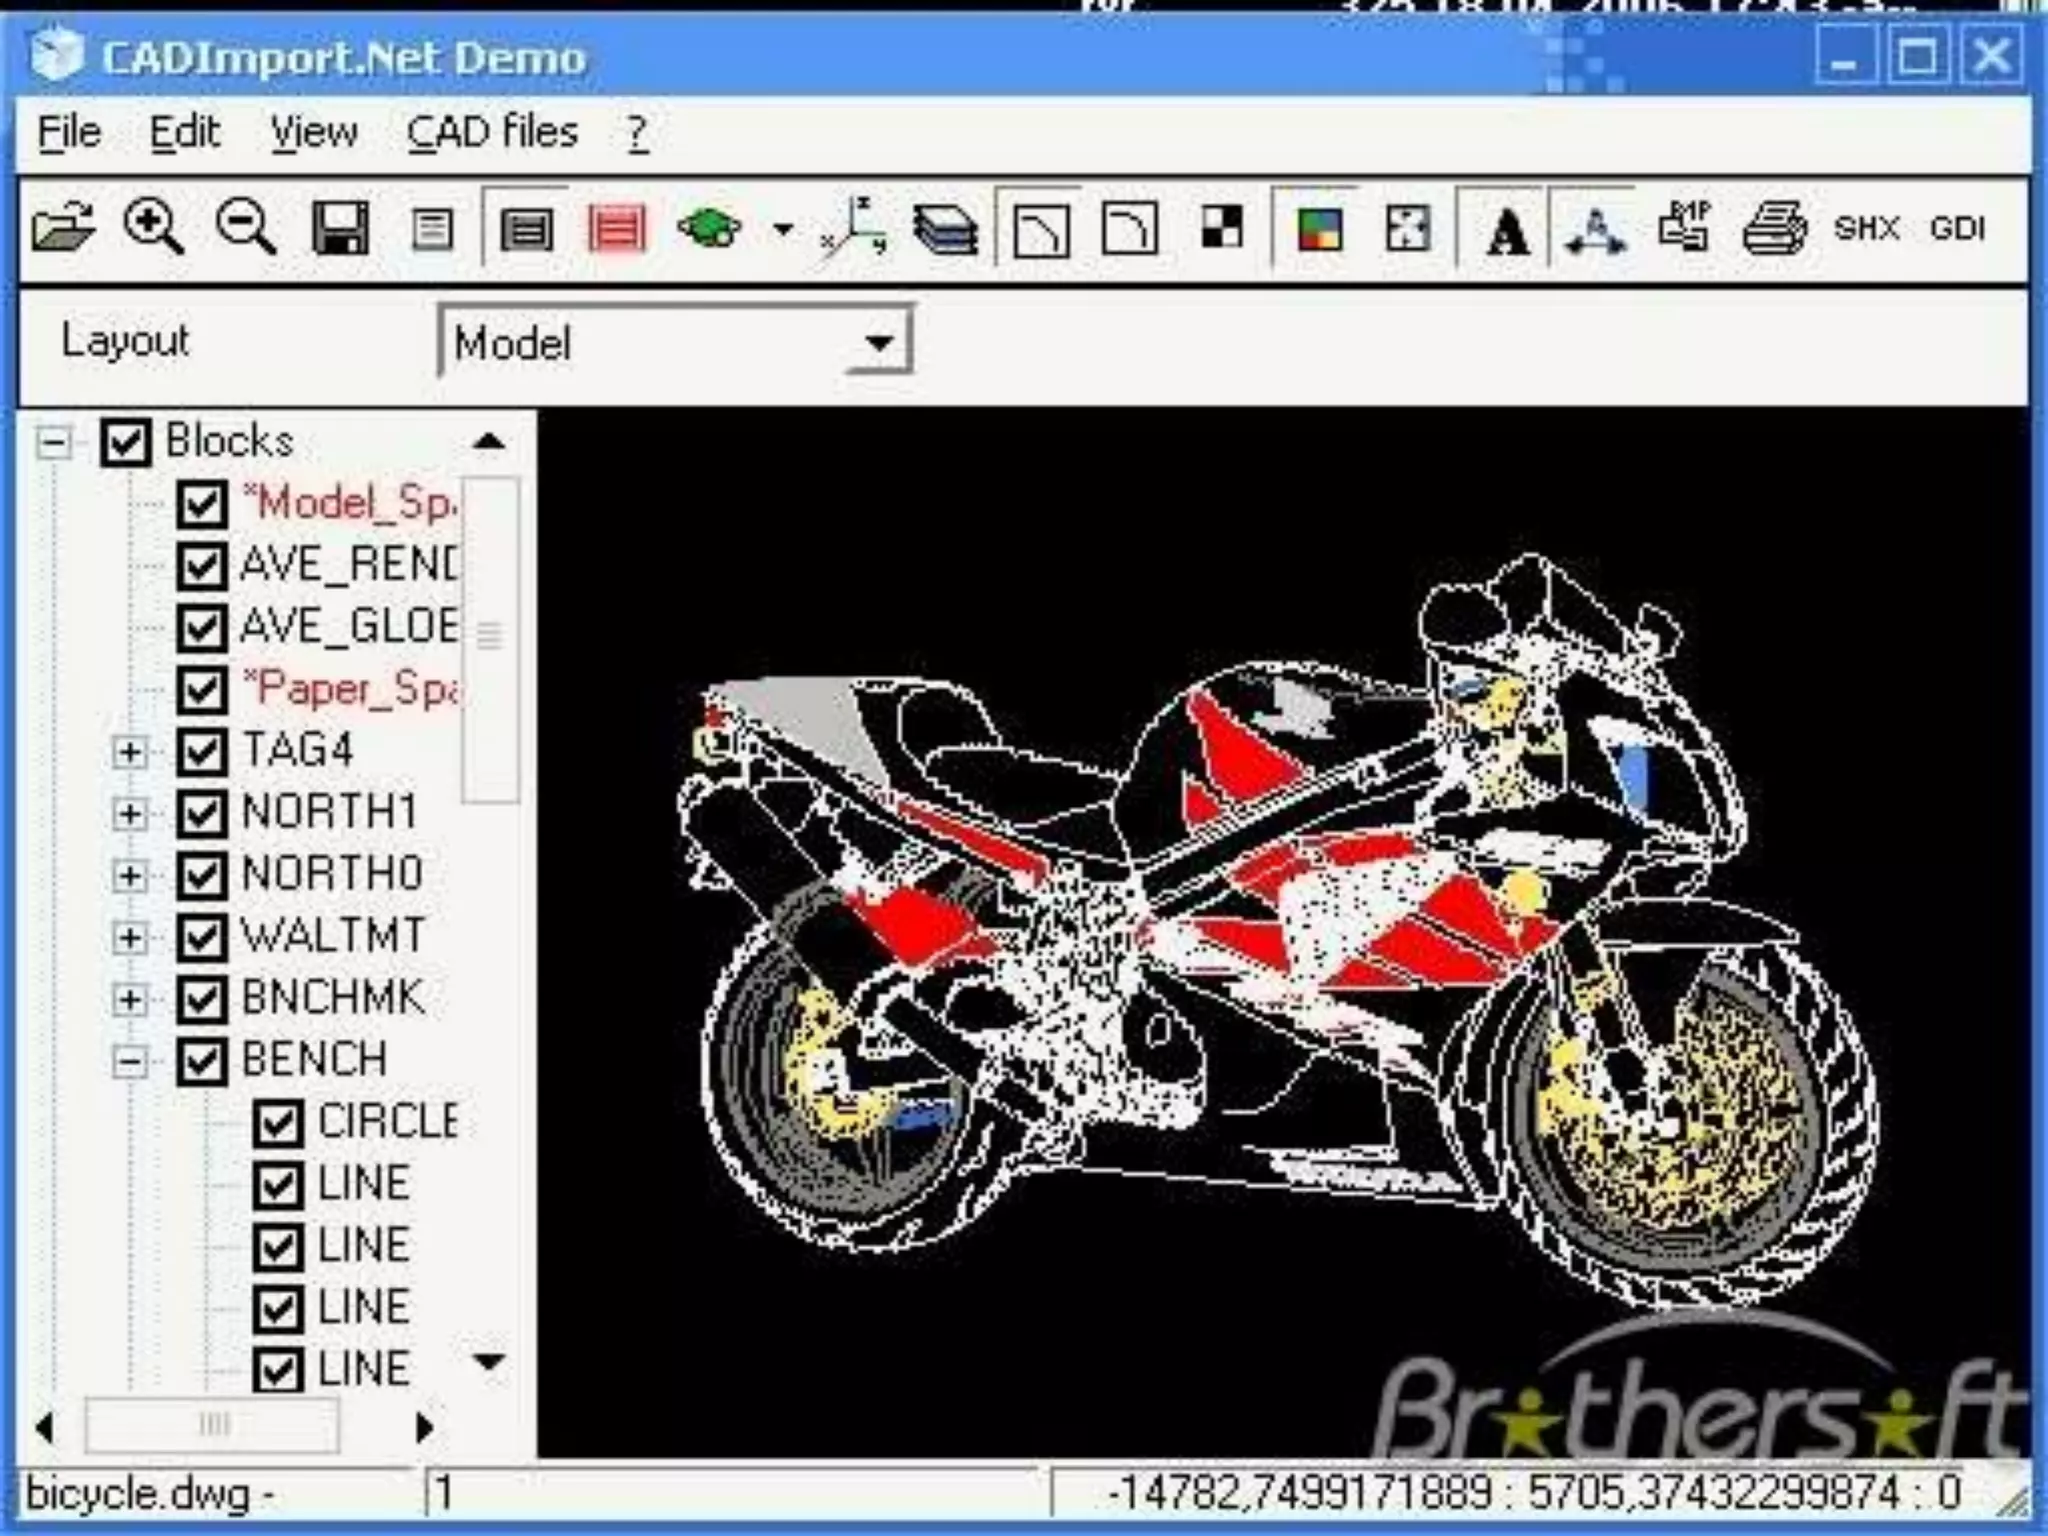Screen dimensions: 2048x1536
Task: Click the SHX toolbar button
Action: point(1866,229)
